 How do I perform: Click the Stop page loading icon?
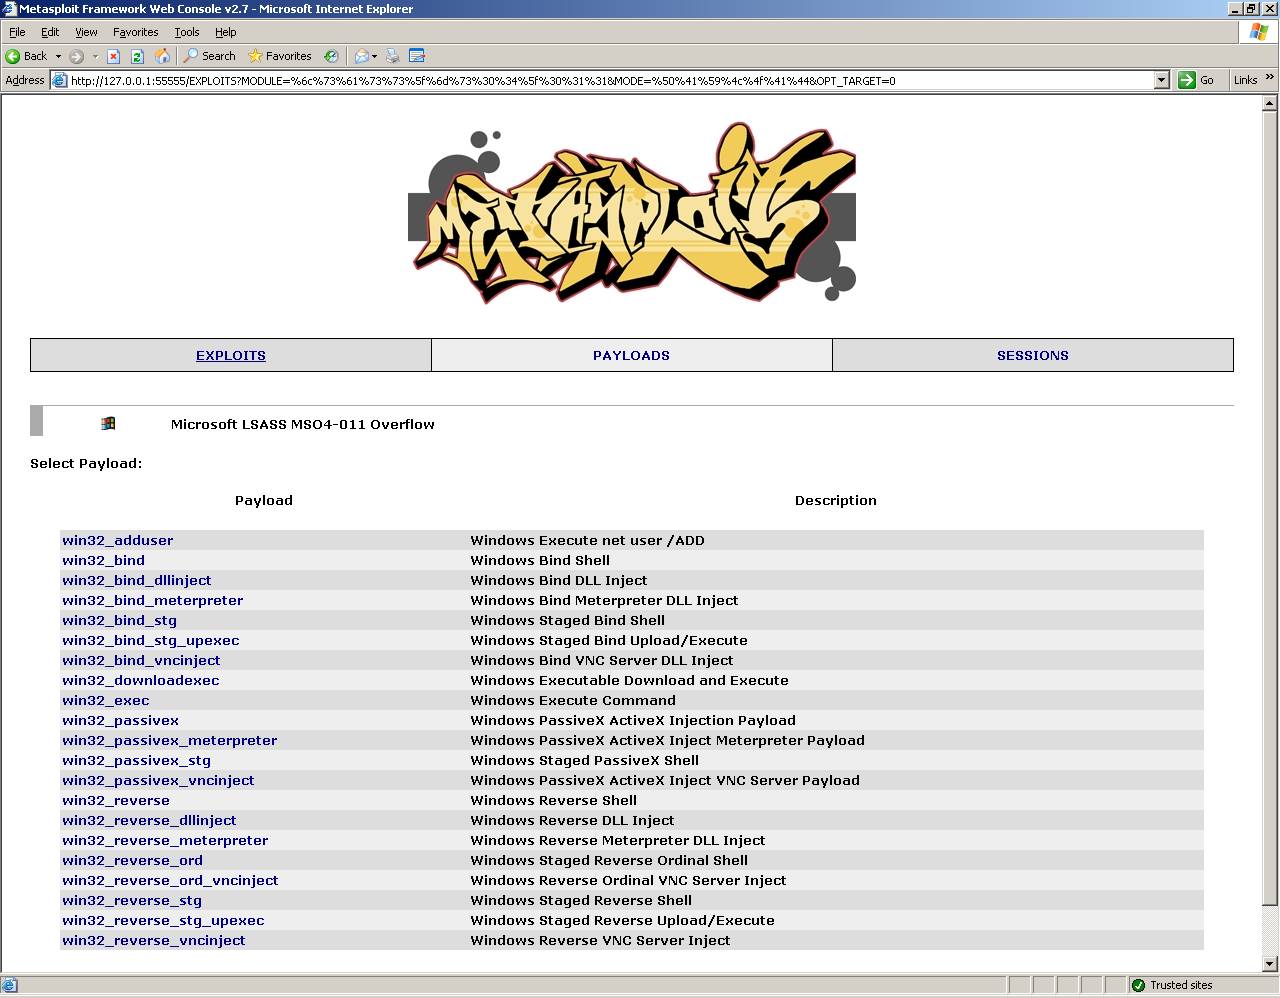(114, 56)
